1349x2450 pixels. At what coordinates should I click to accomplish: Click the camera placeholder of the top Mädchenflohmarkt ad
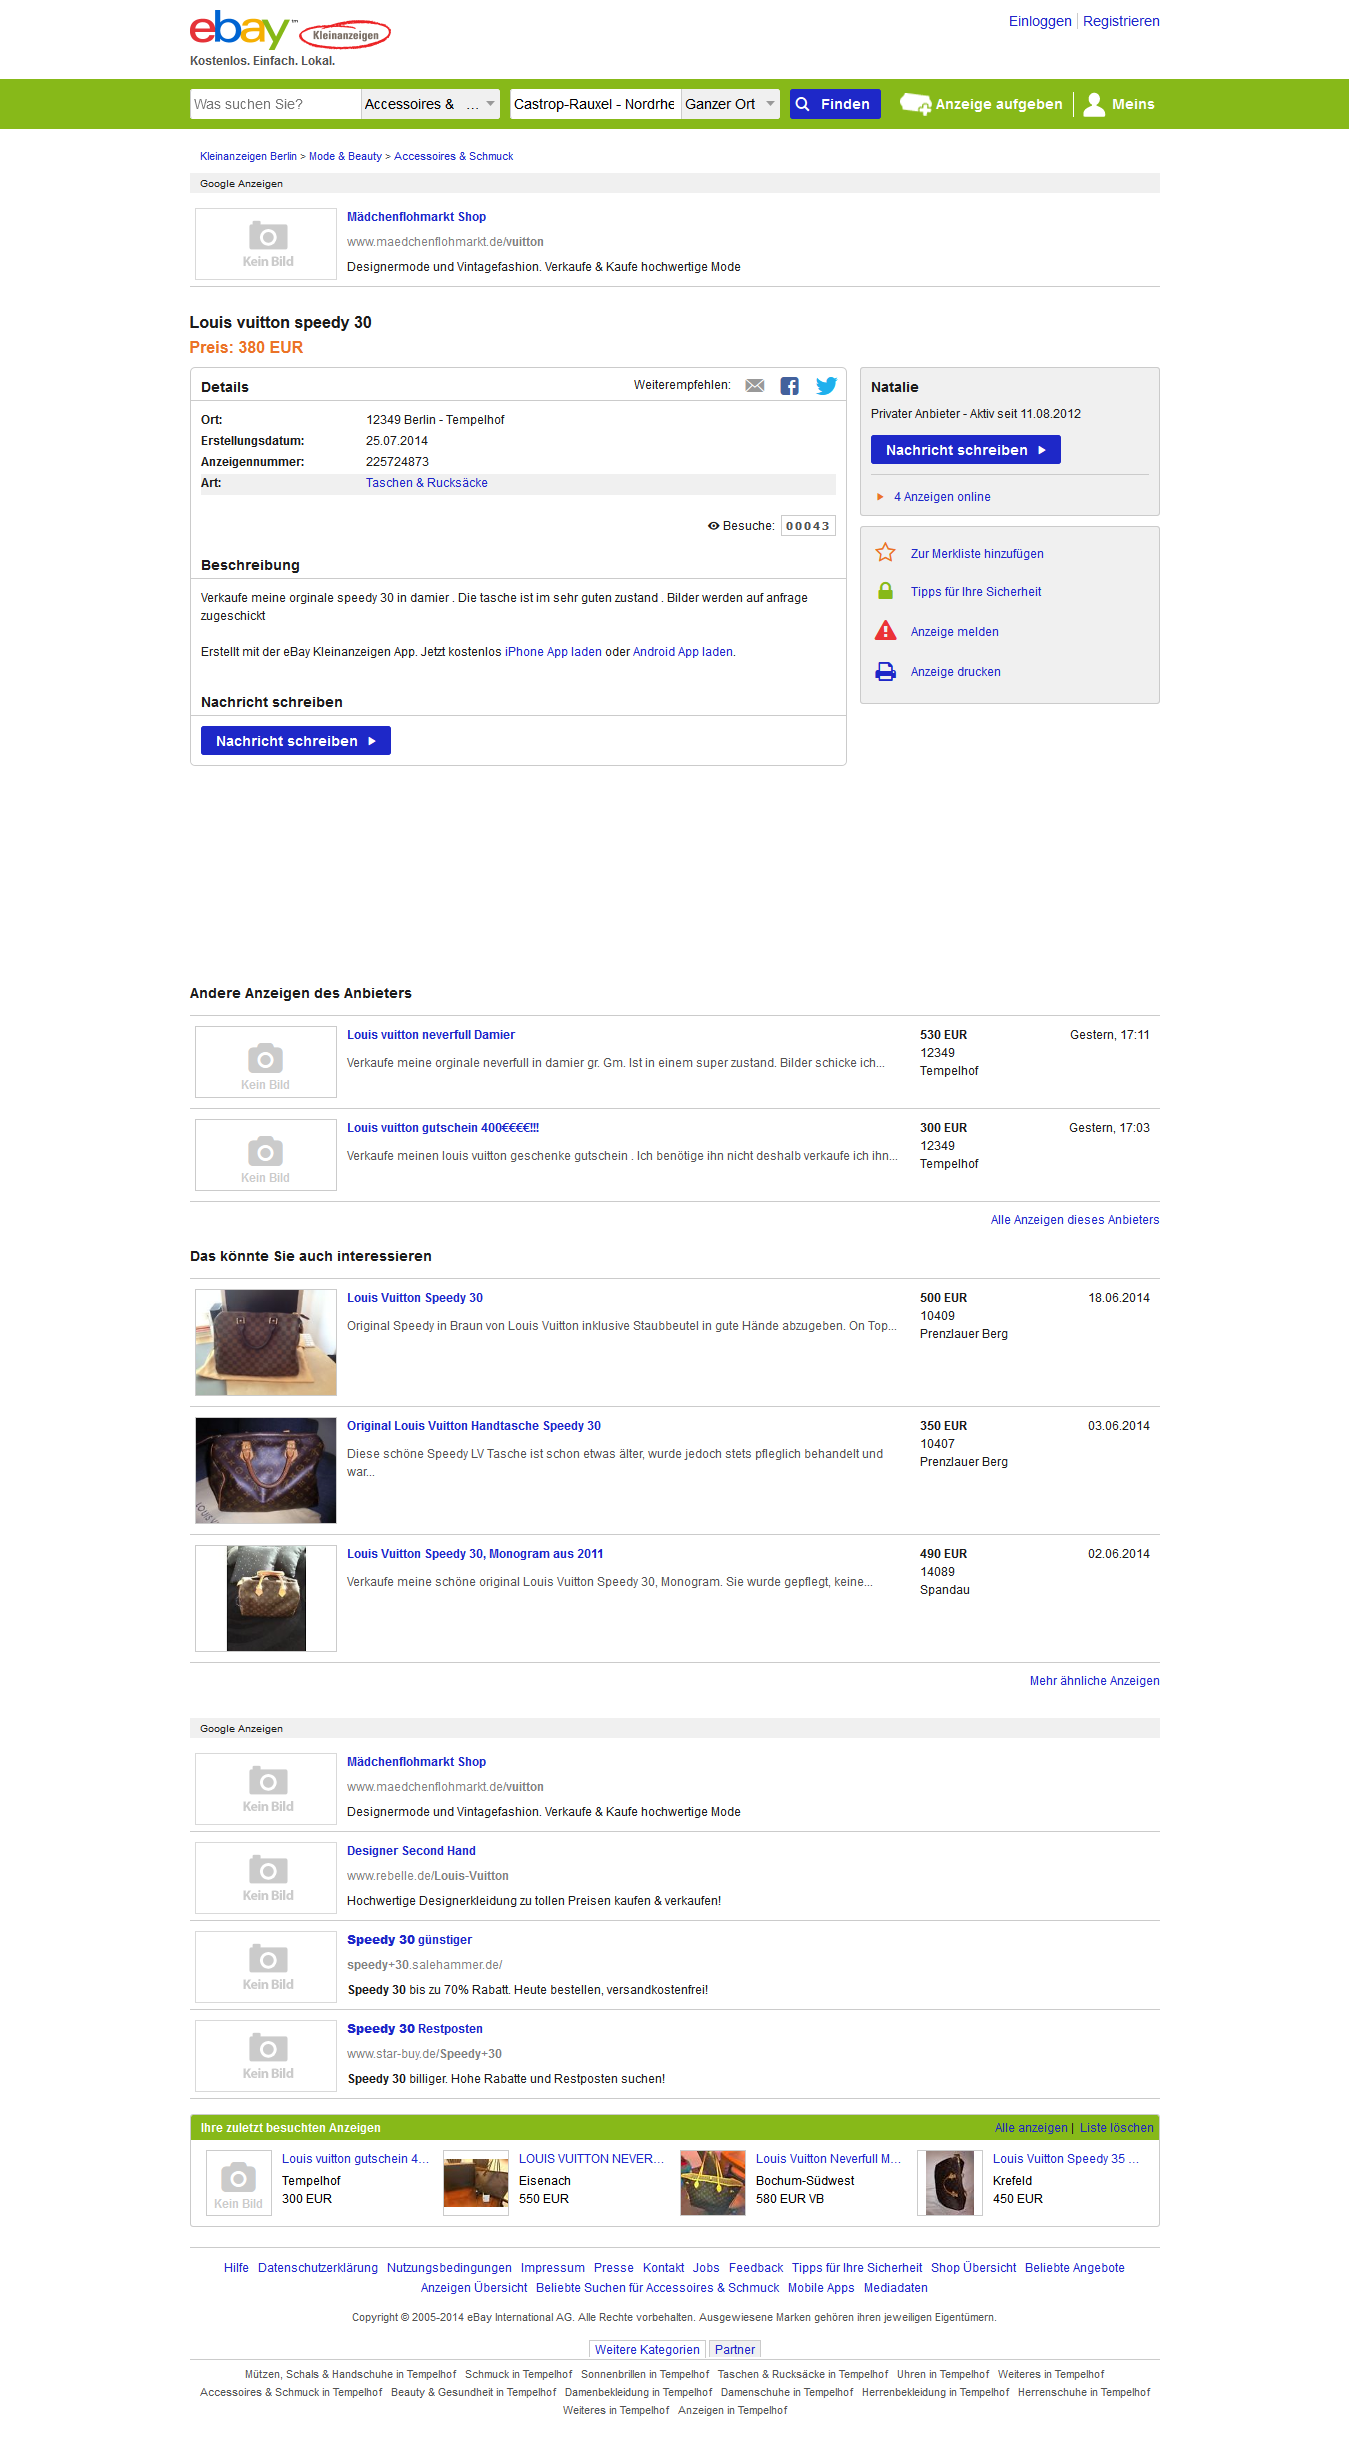(x=266, y=244)
